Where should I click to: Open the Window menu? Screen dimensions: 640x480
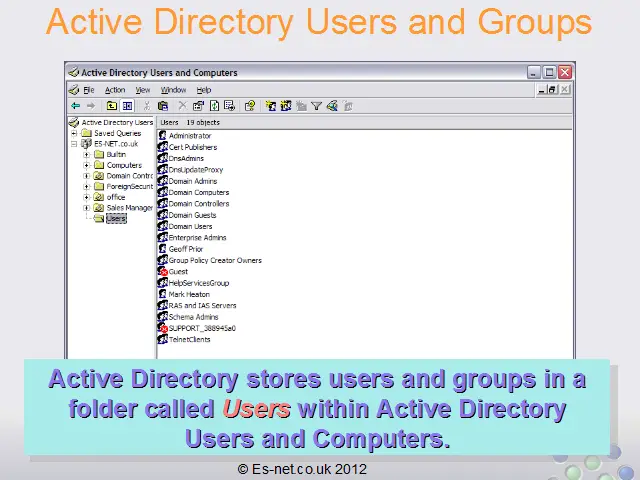point(173,90)
